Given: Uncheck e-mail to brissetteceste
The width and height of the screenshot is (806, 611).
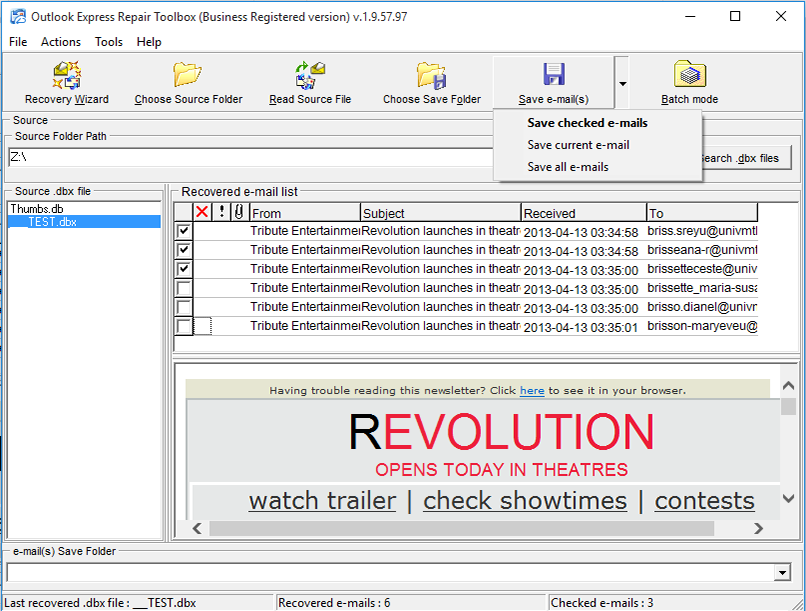Looking at the screenshot, I should pos(184,269).
